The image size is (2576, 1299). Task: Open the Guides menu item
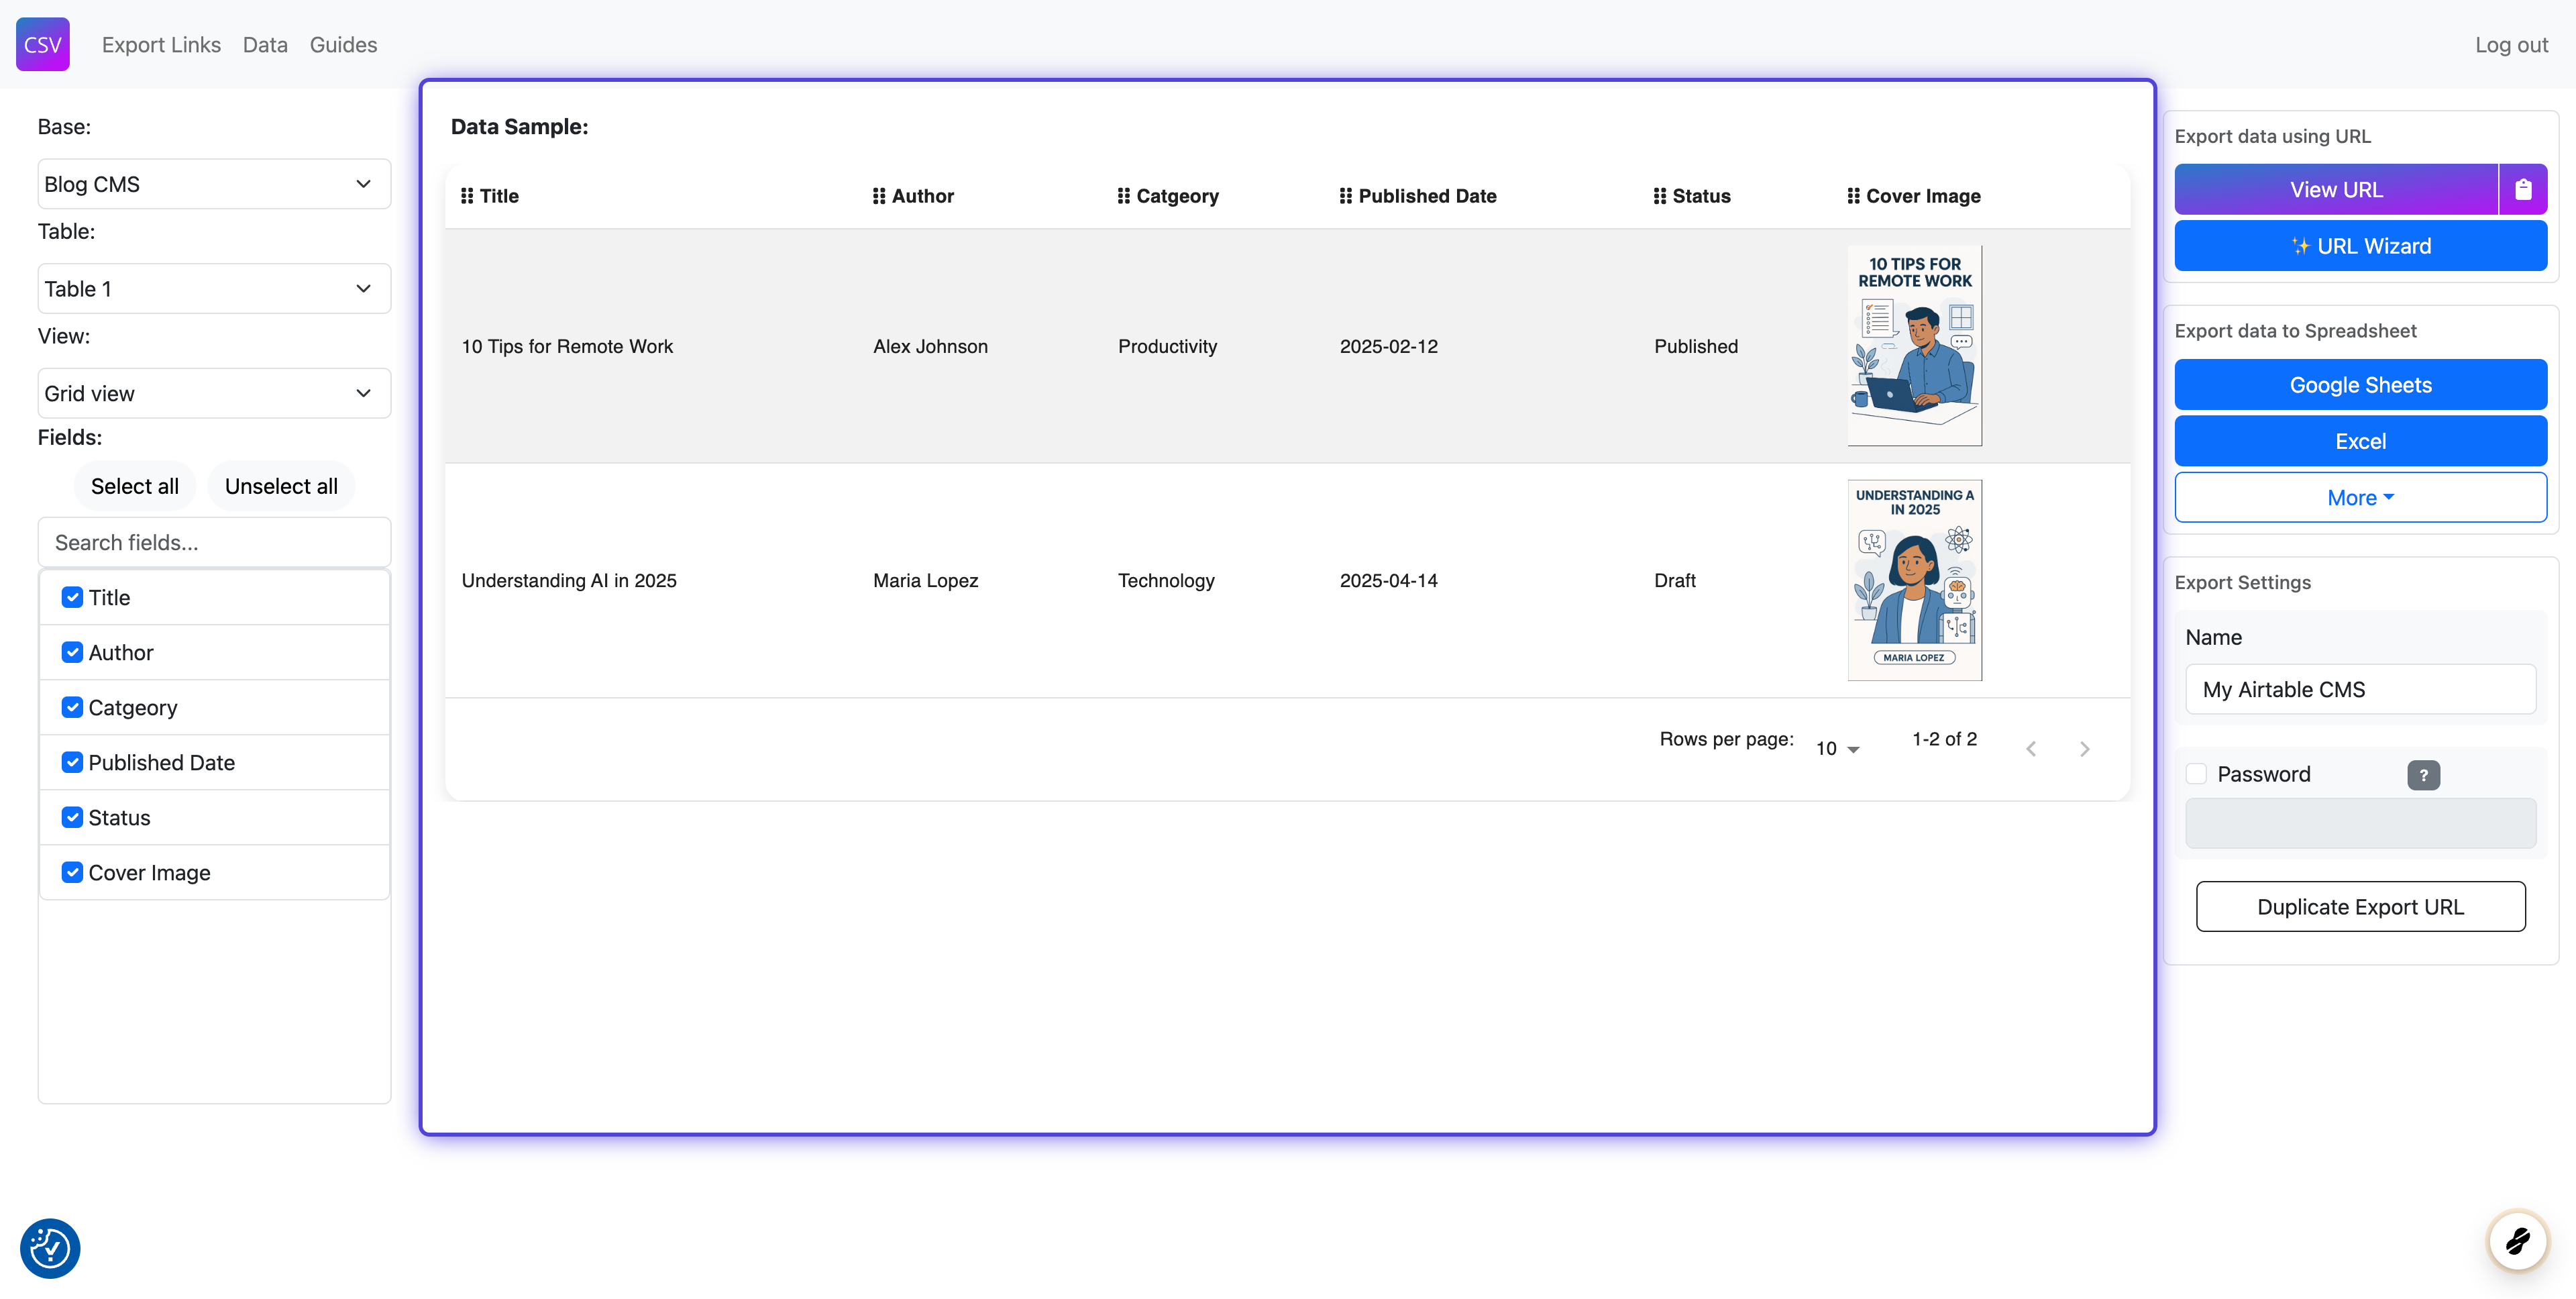[x=343, y=44]
